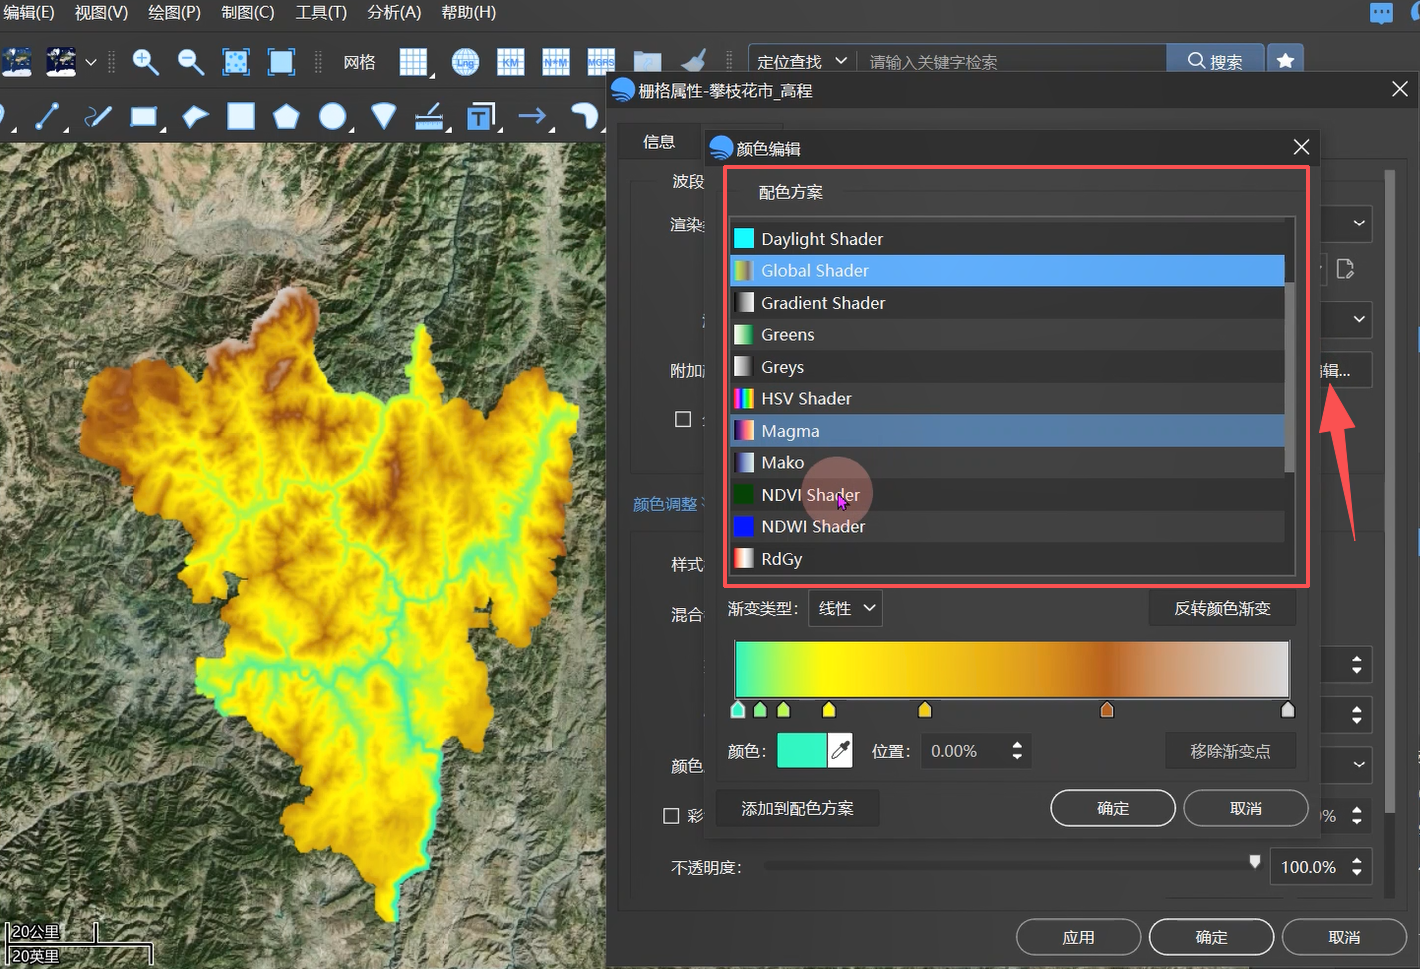
Task: Select Daylight Shader color scheme
Action: 1008,239
